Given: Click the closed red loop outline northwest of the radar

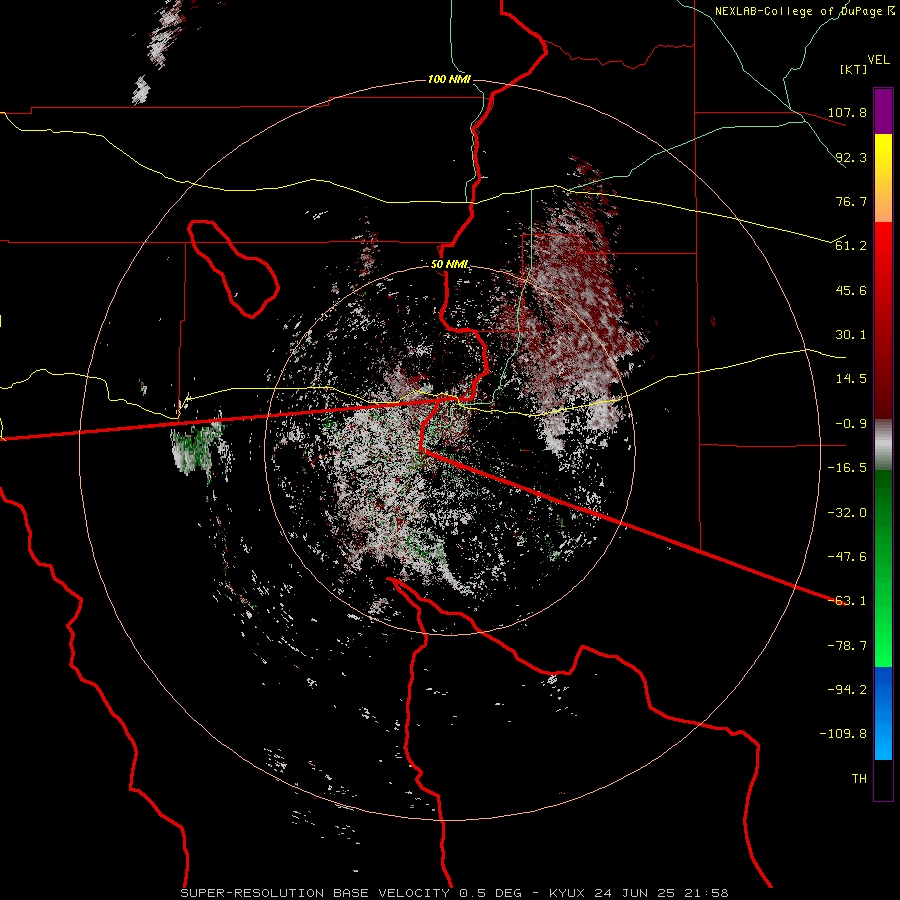Looking at the screenshot, I should point(232,268).
